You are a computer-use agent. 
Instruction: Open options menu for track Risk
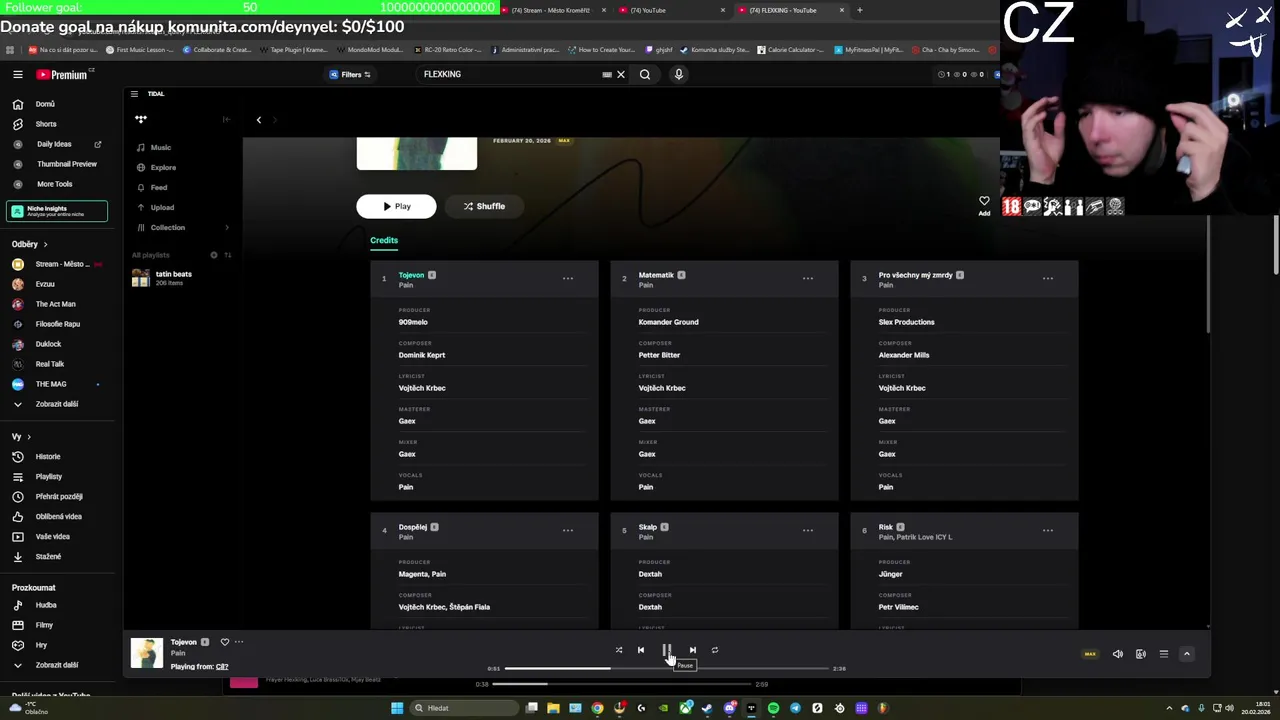coord(1048,530)
